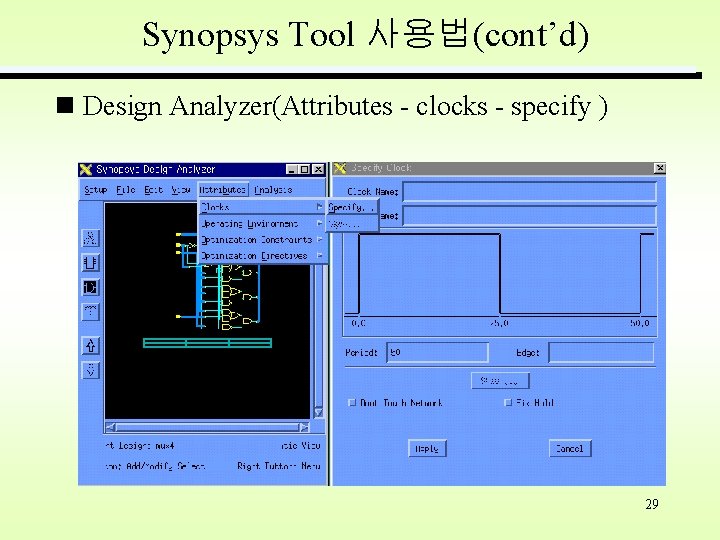The height and width of the screenshot is (540, 720).
Task: Select Operating Environment menu entry
Action: [x=262, y=224]
